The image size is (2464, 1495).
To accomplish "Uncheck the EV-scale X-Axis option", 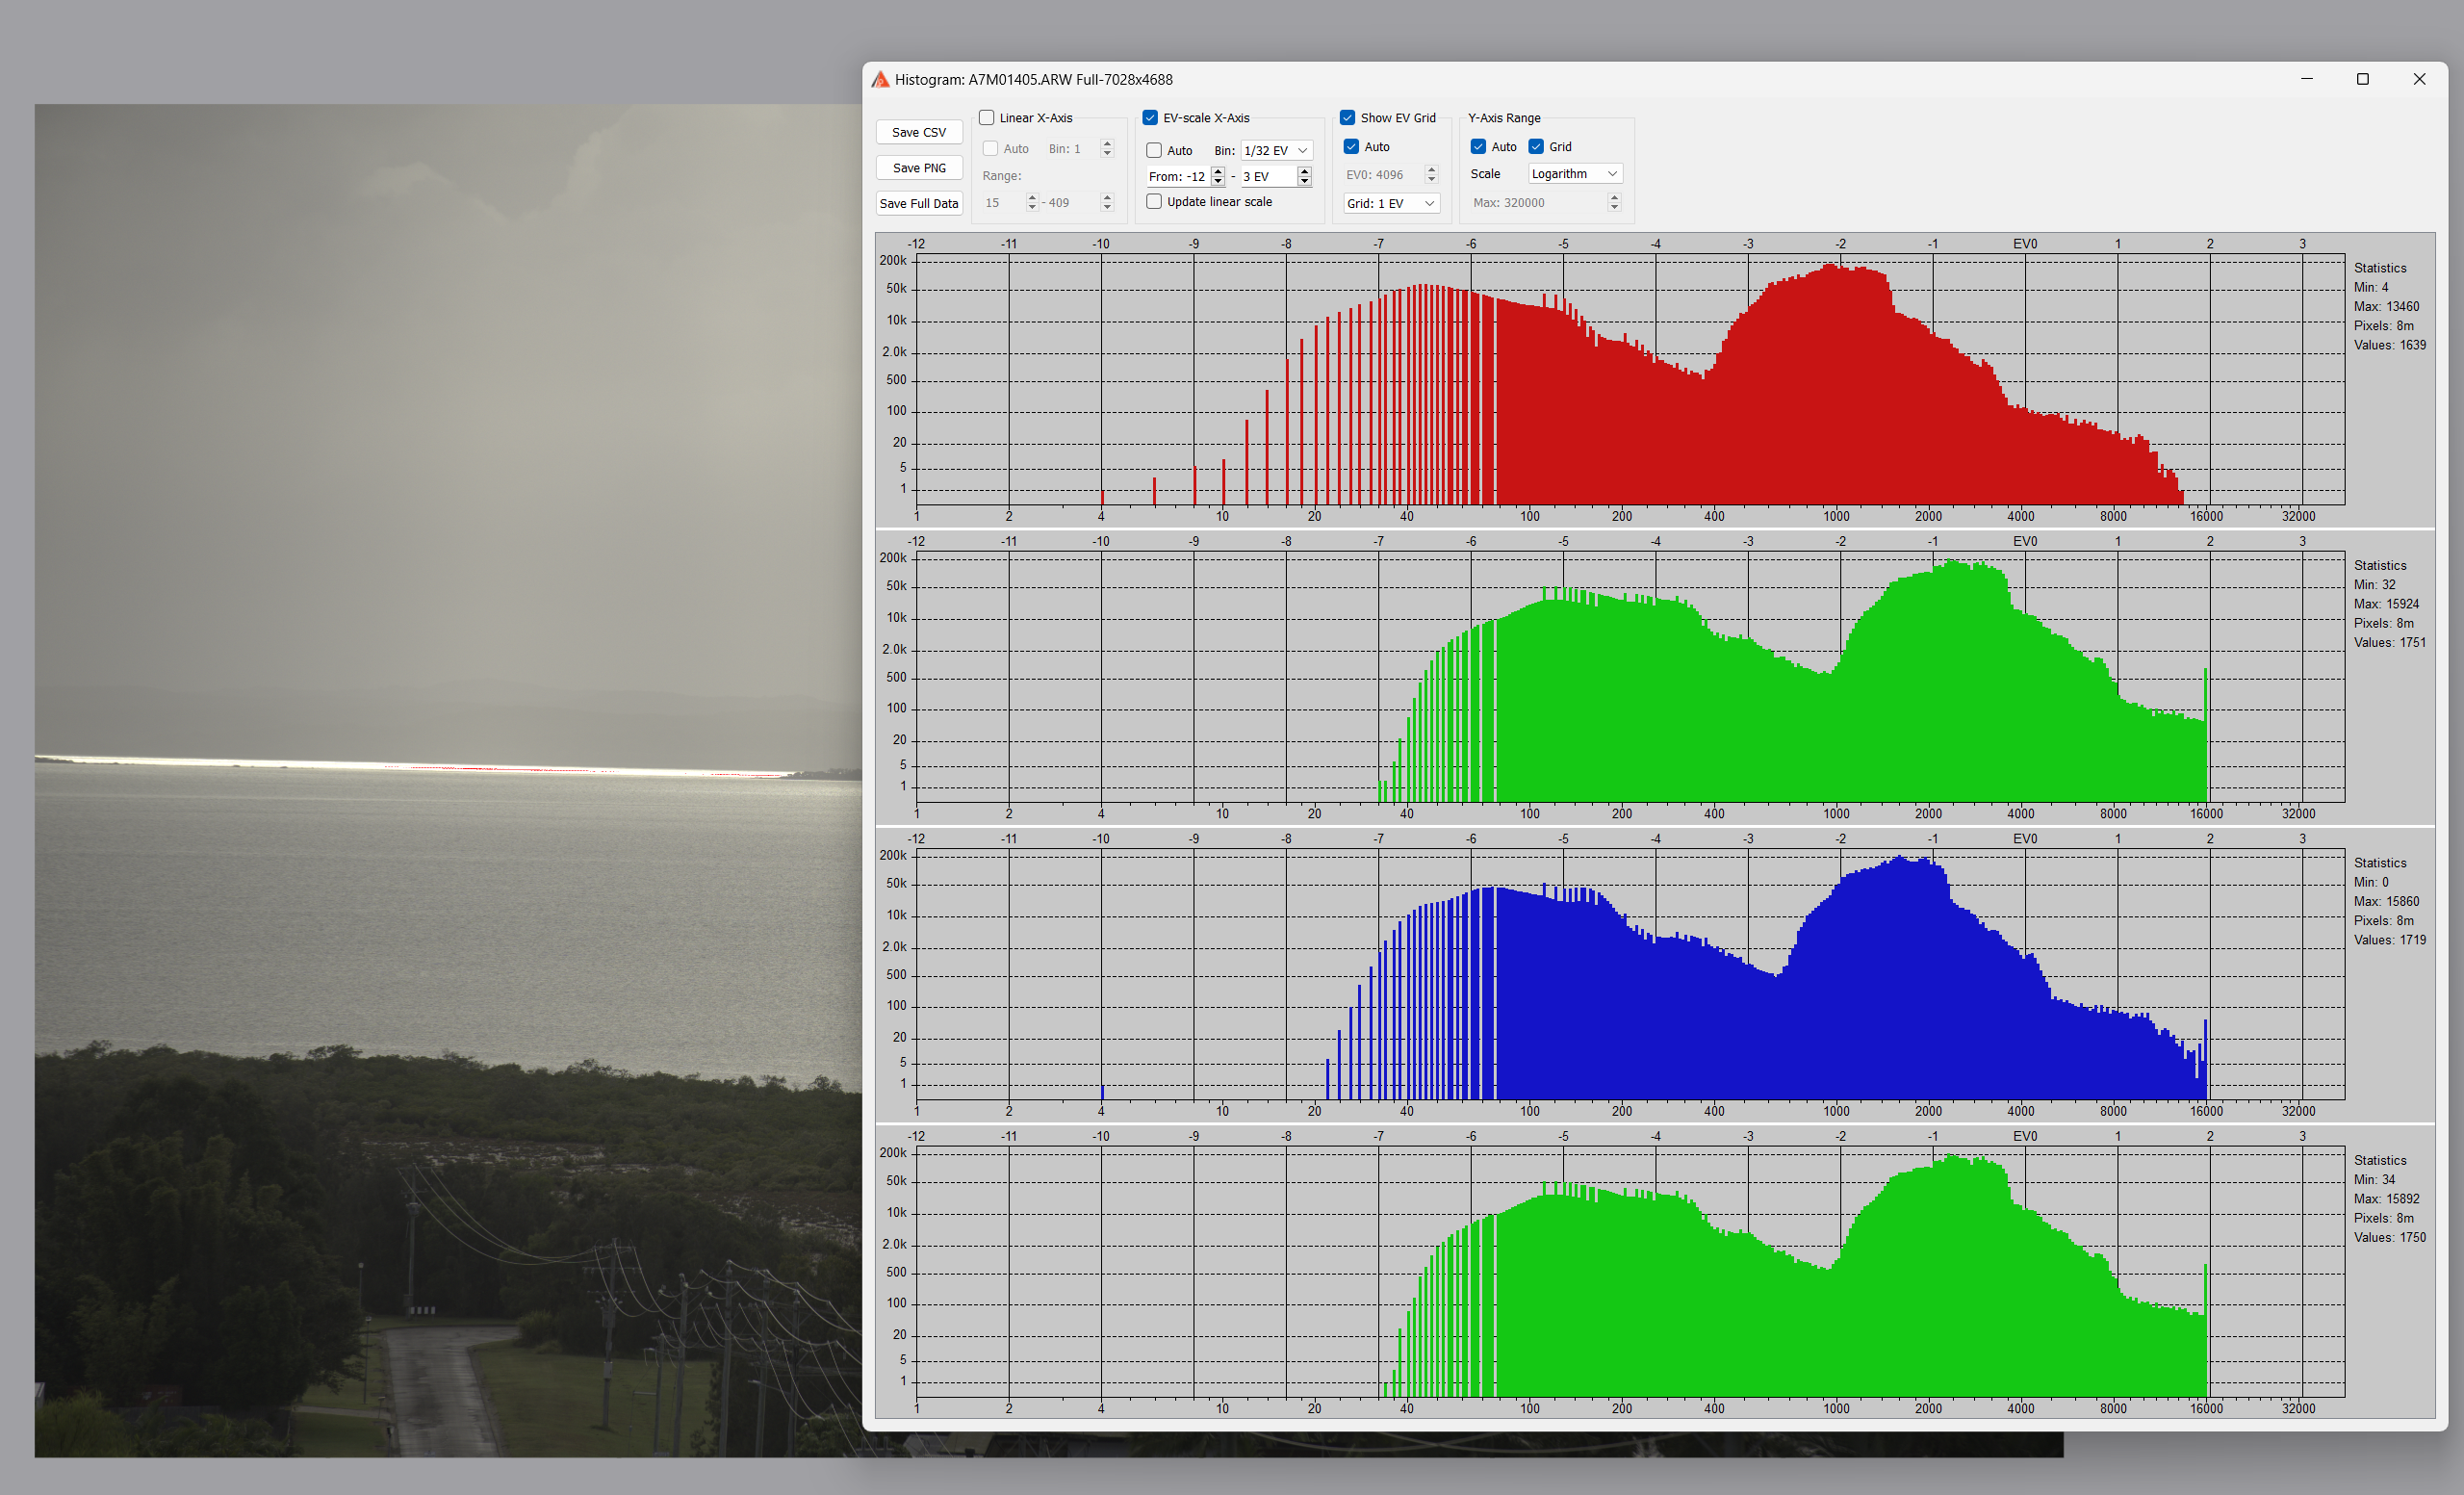I will tap(1150, 118).
